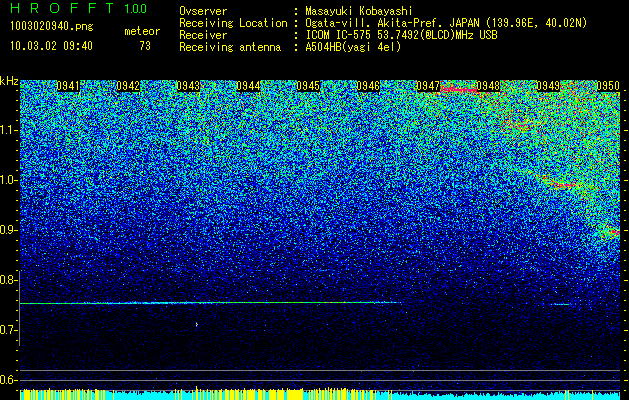Screen dimensions: 629x400
Task: Select the date stamp 10.03.02 09:40
Action: pos(51,46)
